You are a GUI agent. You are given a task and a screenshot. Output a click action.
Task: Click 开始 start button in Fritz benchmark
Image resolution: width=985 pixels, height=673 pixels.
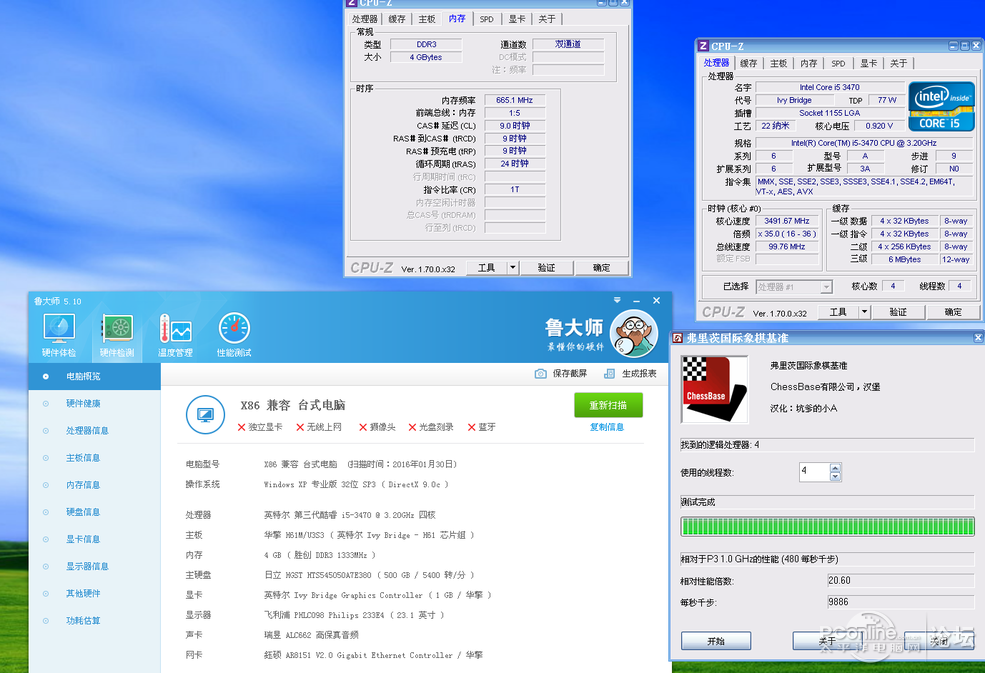click(x=716, y=641)
